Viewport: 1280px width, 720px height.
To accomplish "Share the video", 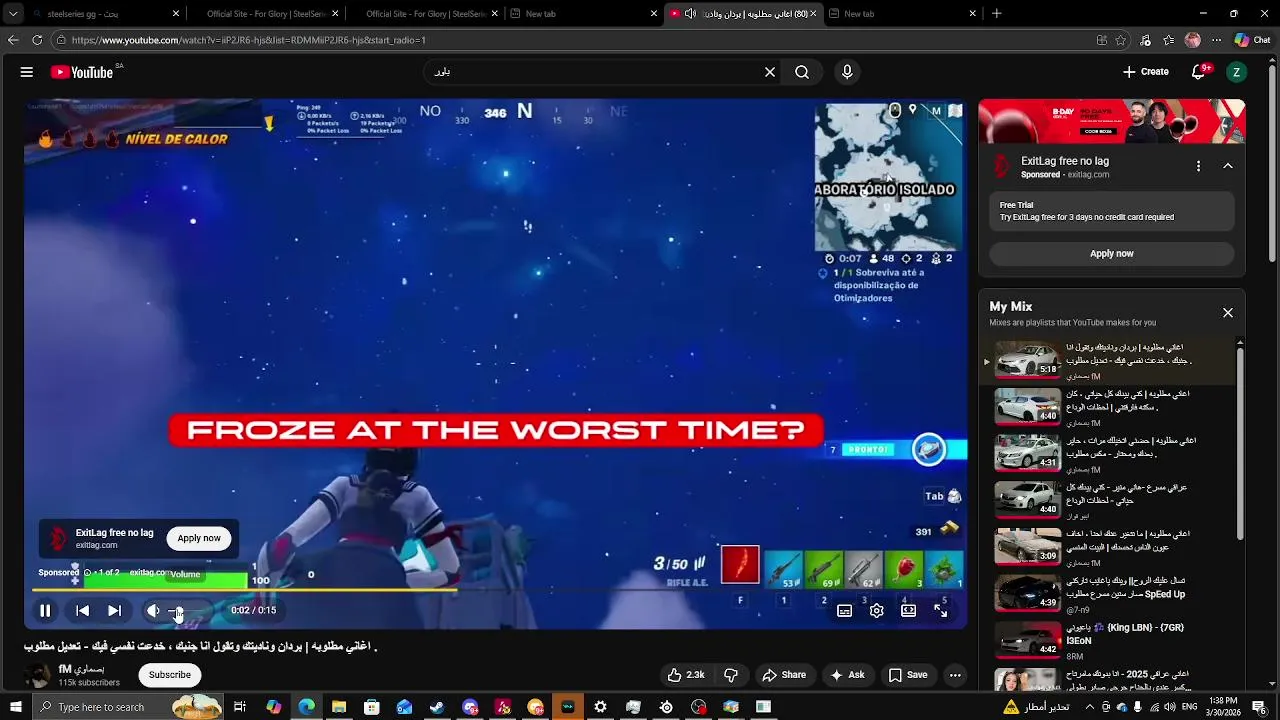I will (x=784, y=675).
